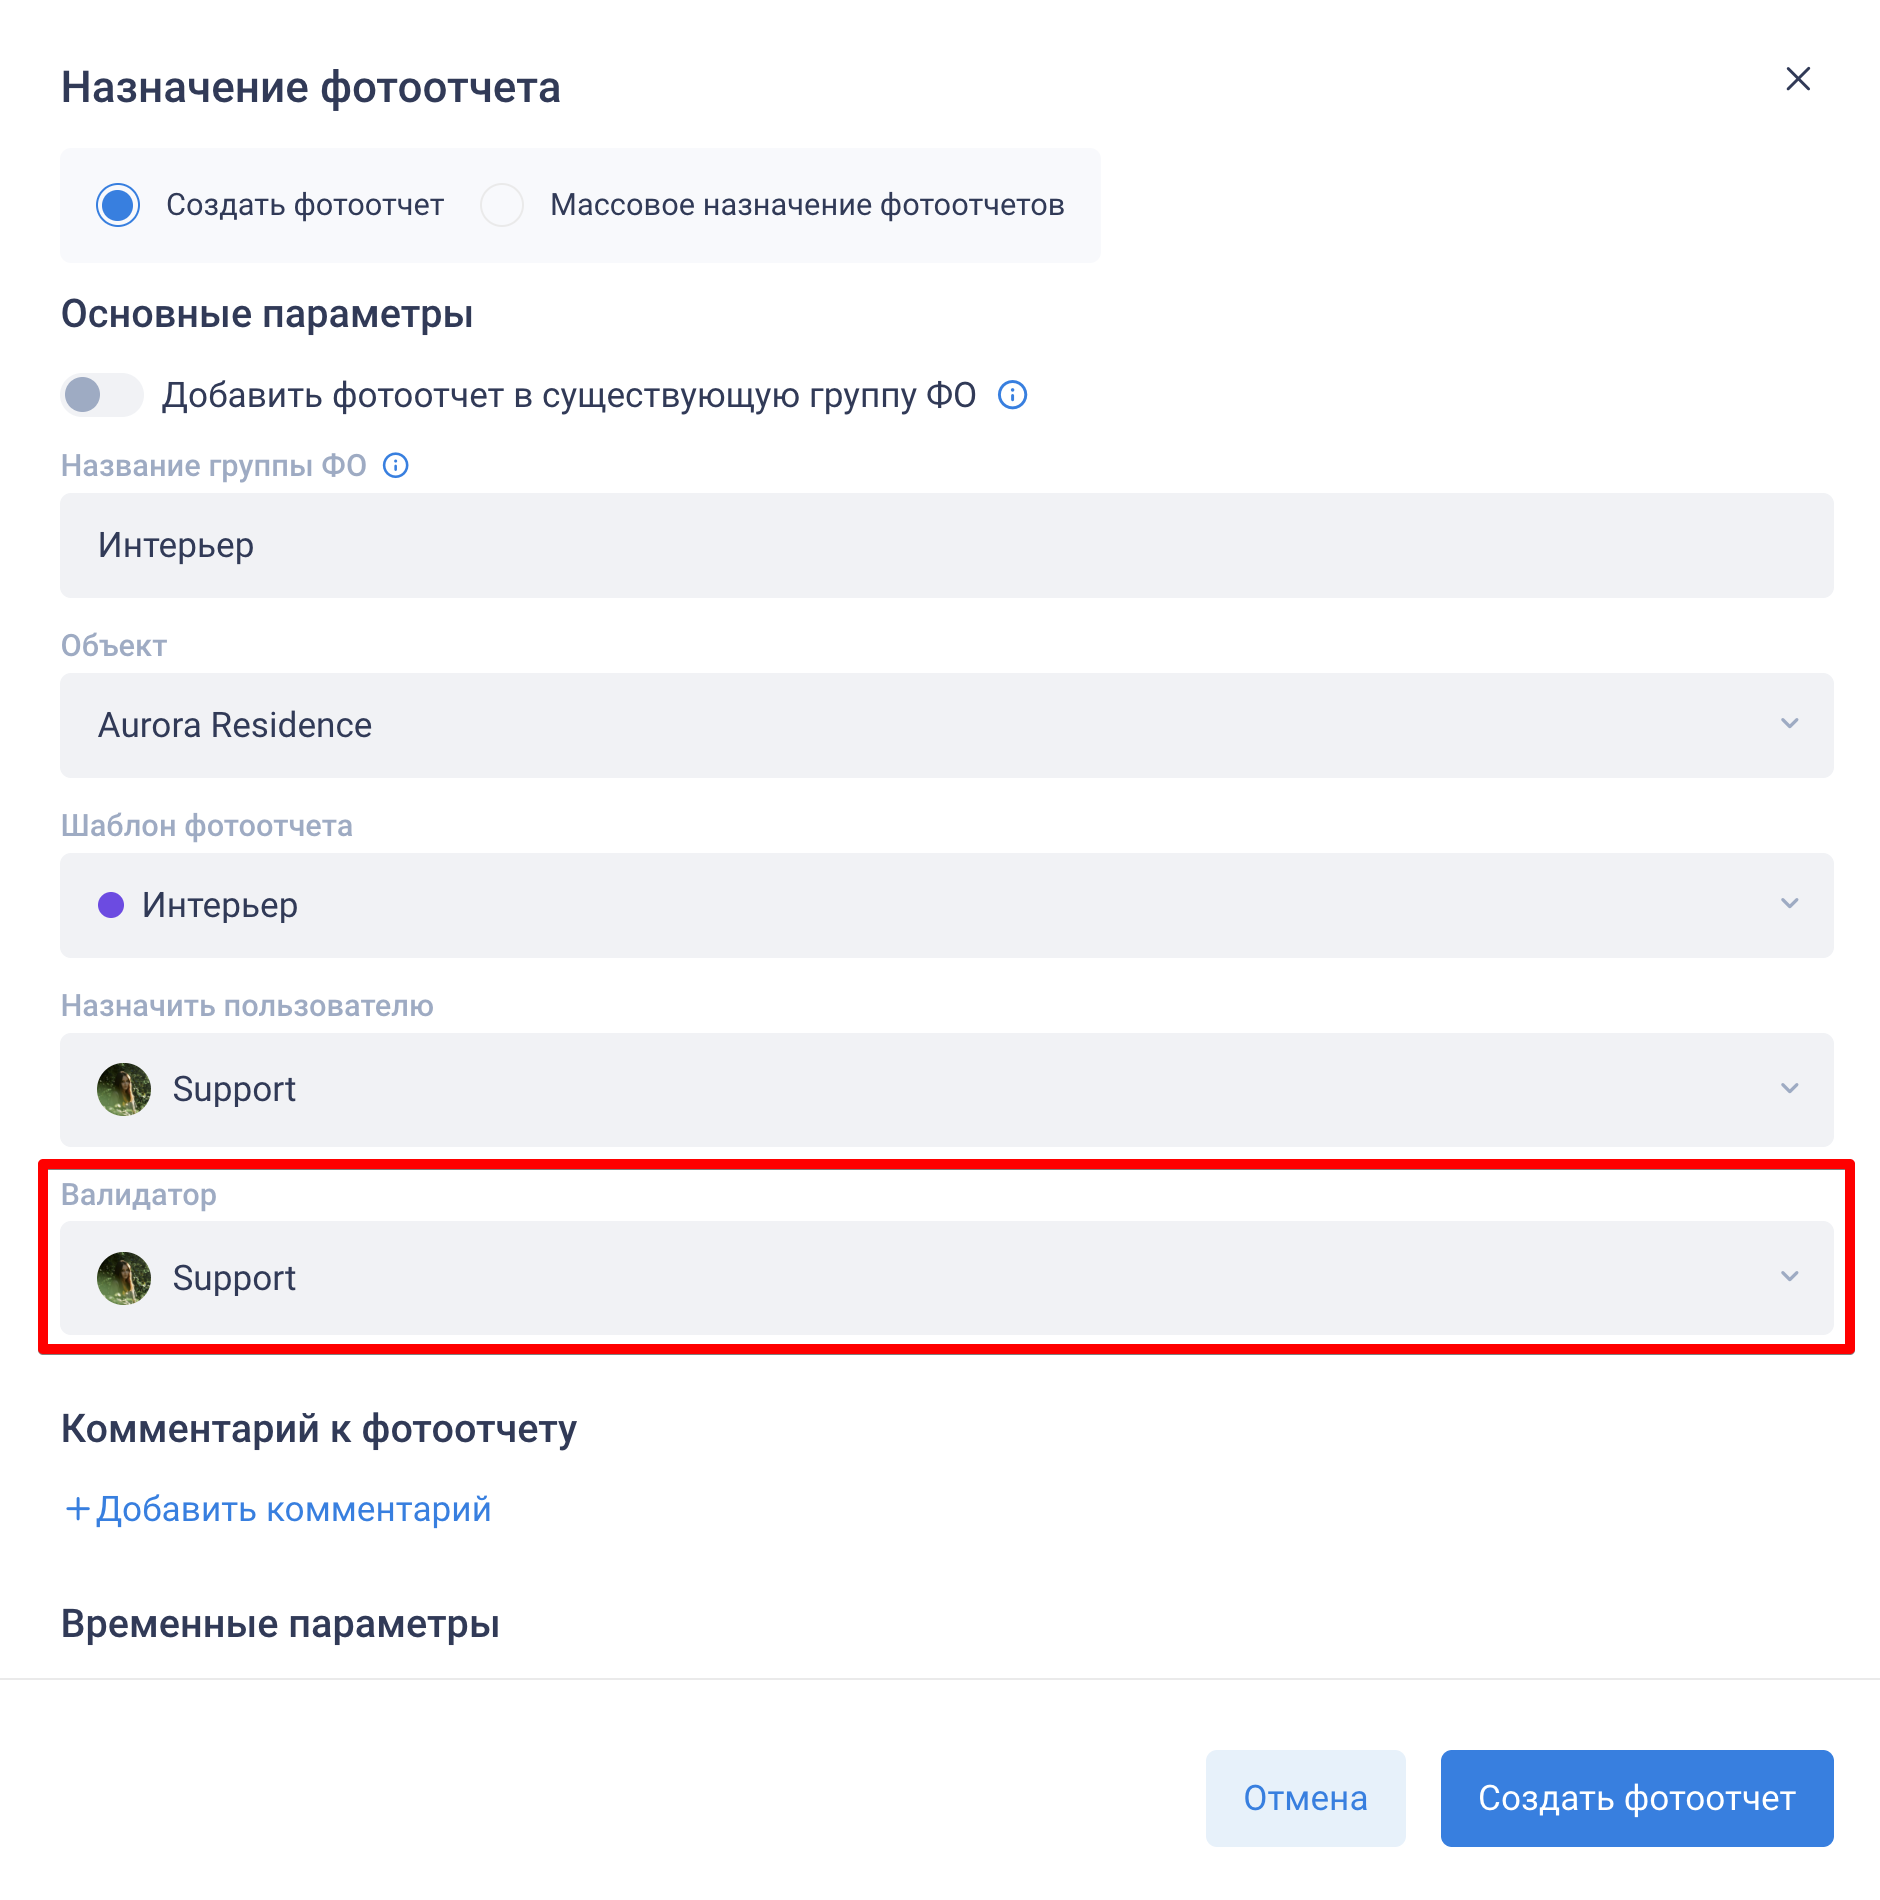This screenshot has width=1880, height=1900.
Task: Expand the Объект dropdown chevron
Action: 1789,724
